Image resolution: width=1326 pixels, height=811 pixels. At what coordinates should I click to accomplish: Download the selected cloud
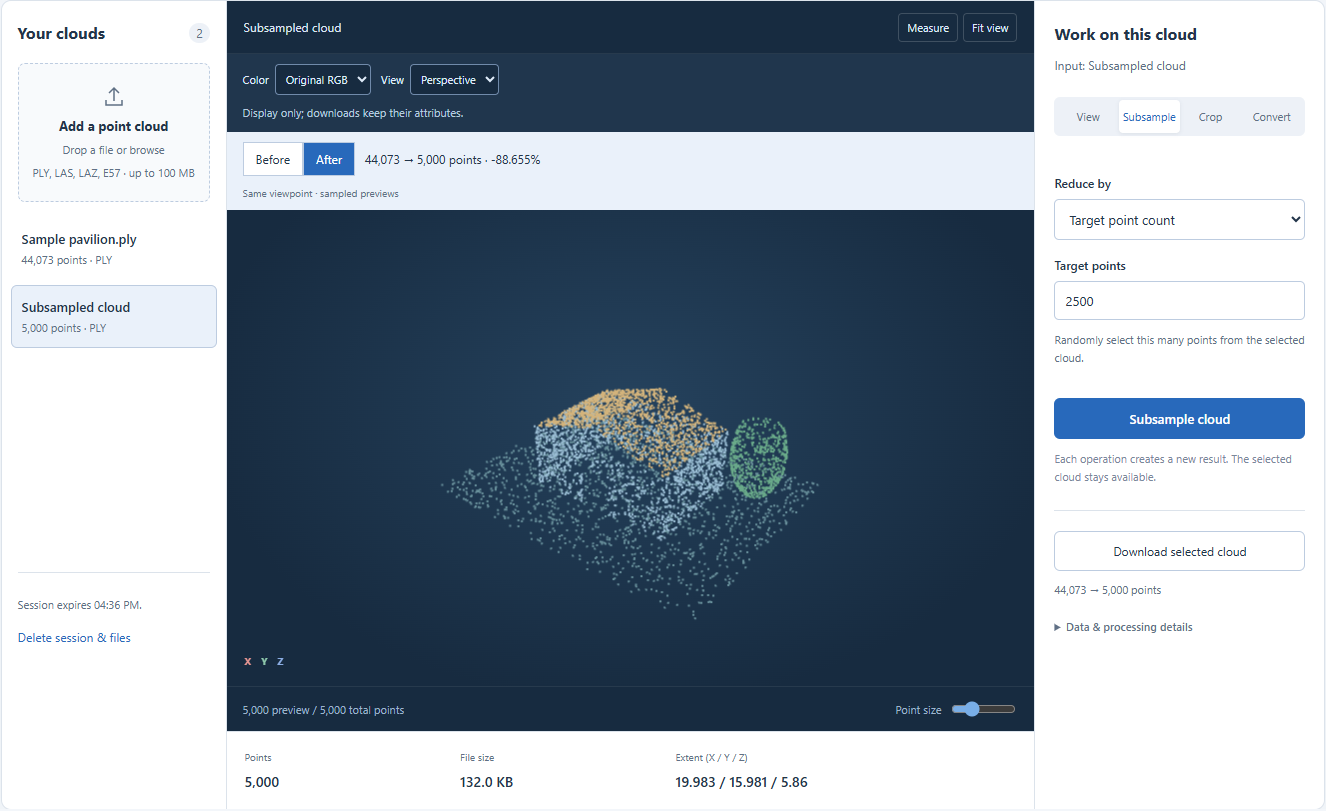pyautogui.click(x=1179, y=551)
